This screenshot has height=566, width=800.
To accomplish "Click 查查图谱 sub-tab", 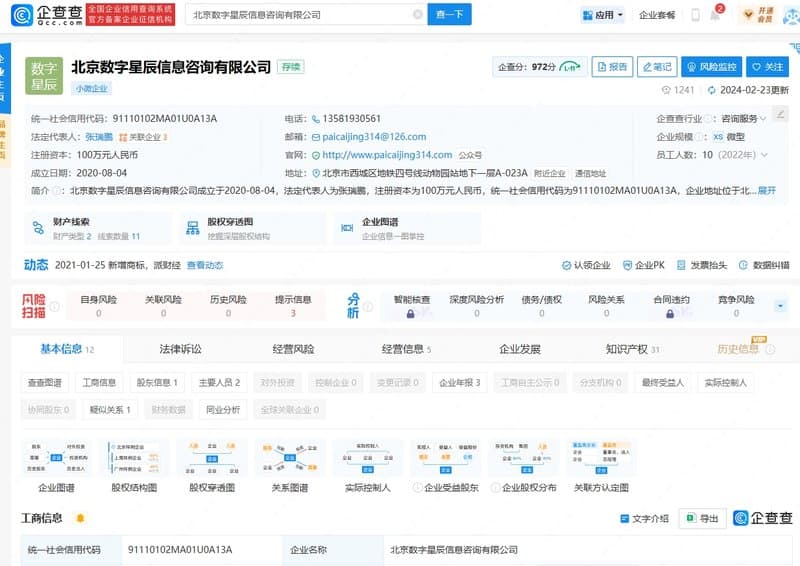I will coord(44,382).
